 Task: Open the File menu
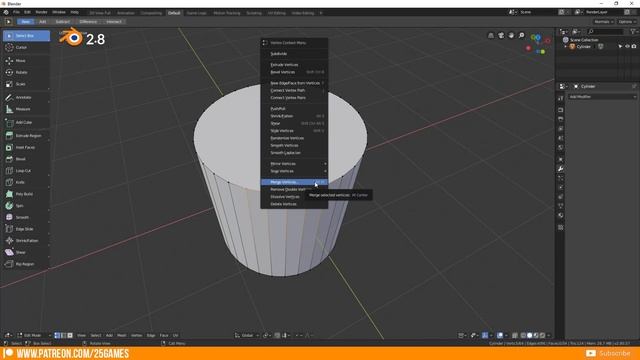coord(16,13)
